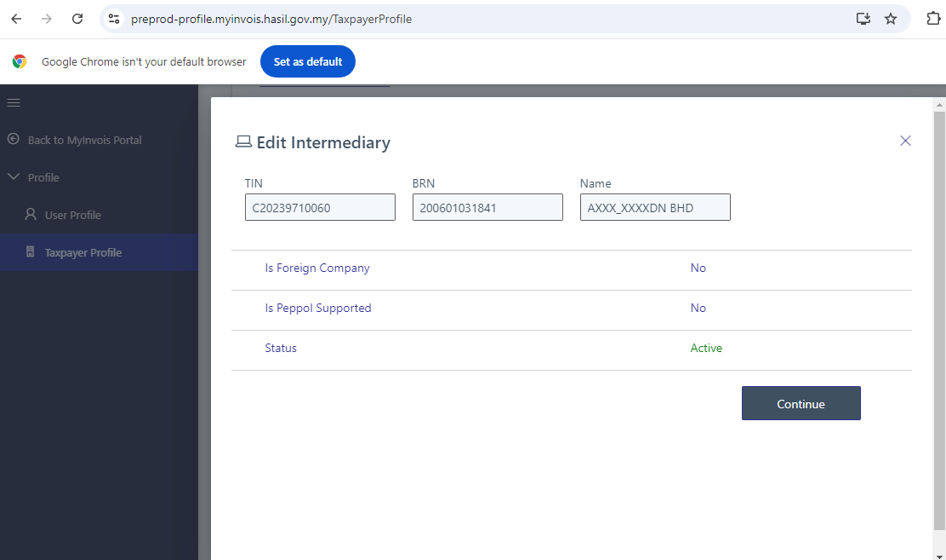946x560 pixels.
Task: Close the Edit Intermediary dialog
Action: tap(905, 141)
